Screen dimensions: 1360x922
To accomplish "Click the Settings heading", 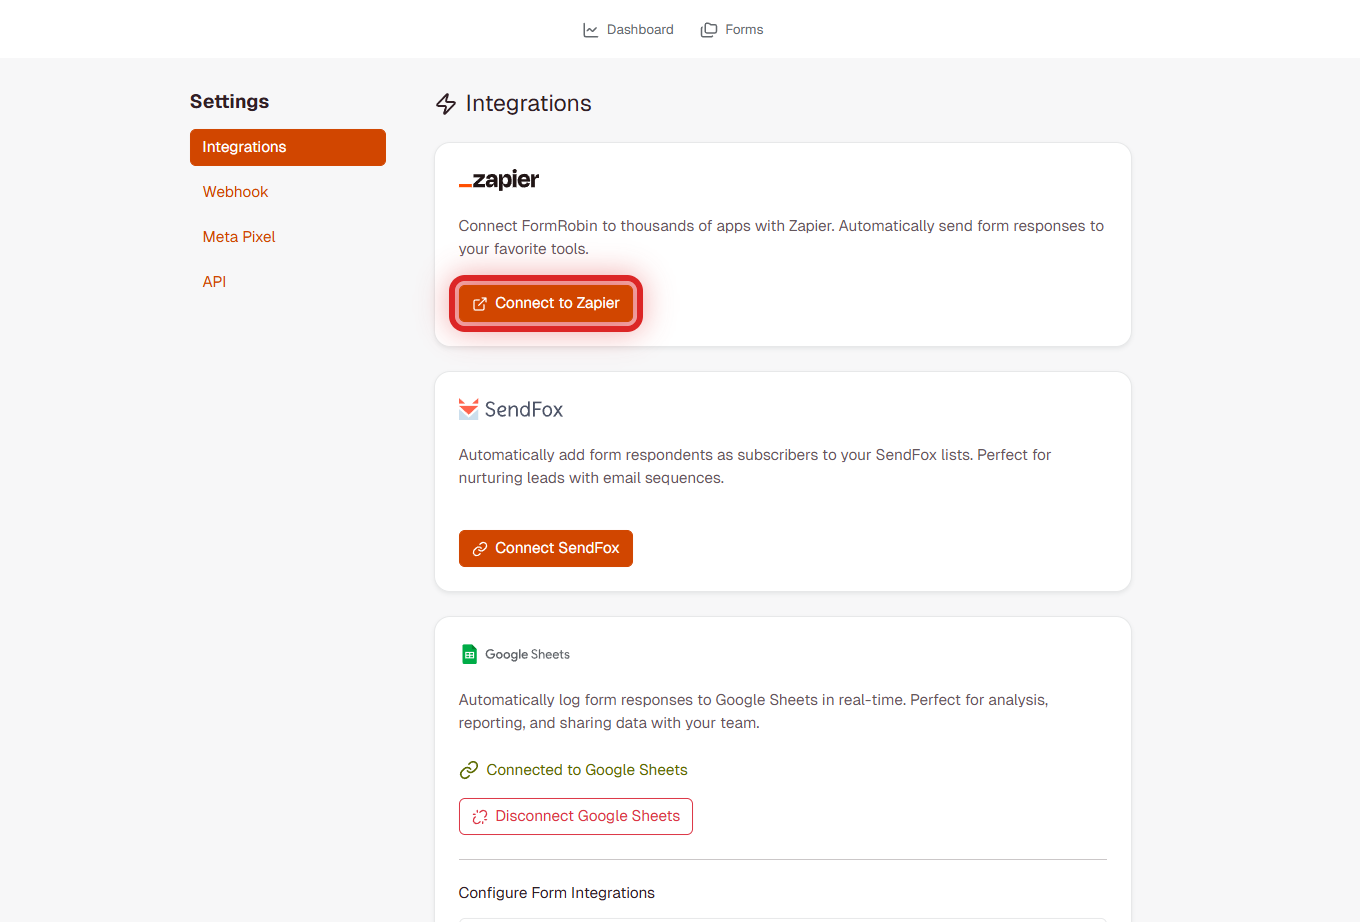I will [x=229, y=101].
